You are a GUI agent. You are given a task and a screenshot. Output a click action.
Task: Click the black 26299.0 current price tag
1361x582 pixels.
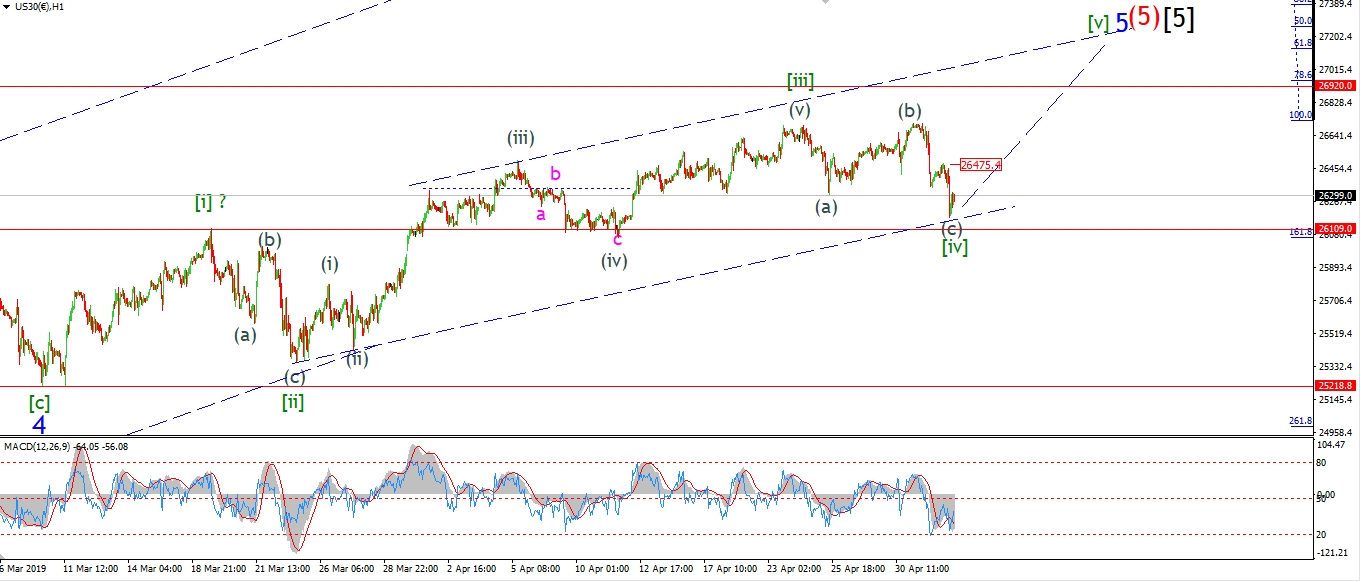[1336, 196]
